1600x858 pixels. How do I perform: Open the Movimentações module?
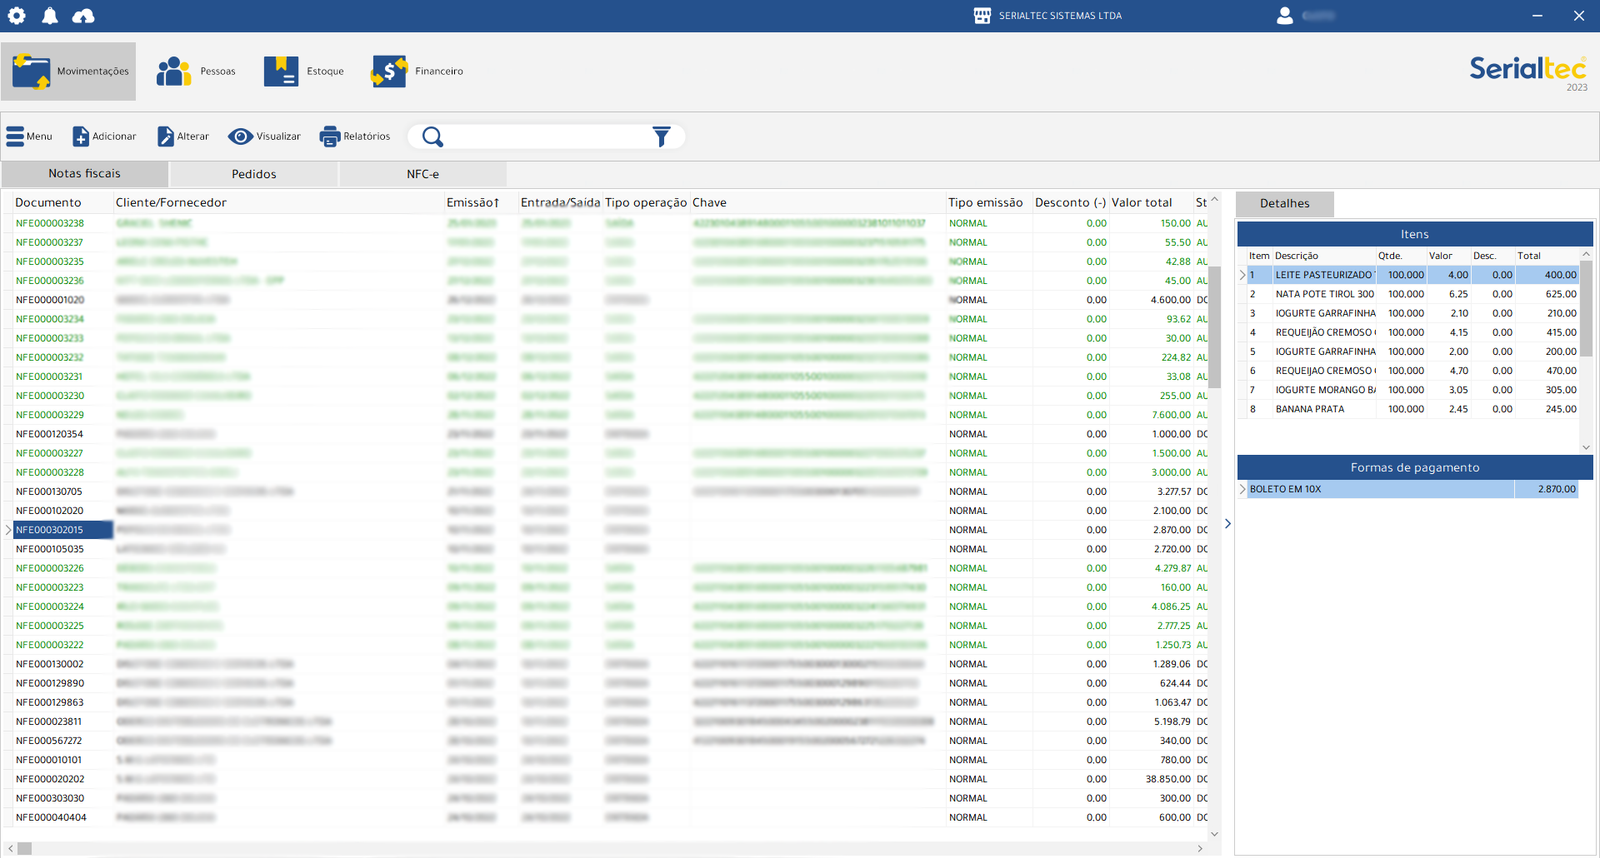[69, 71]
